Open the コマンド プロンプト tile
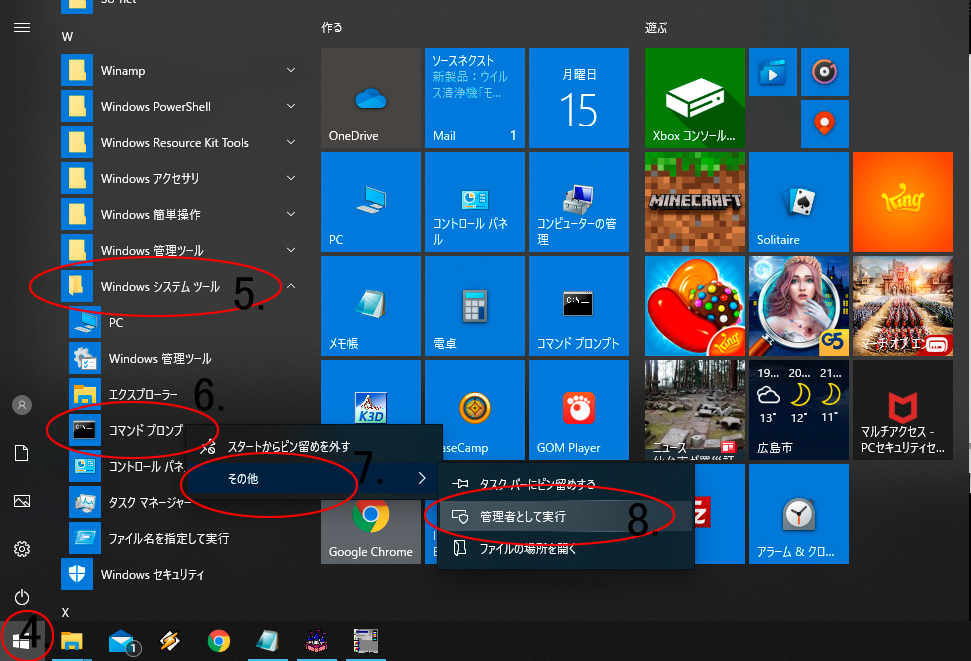Image resolution: width=971 pixels, height=661 pixels. tap(578, 306)
